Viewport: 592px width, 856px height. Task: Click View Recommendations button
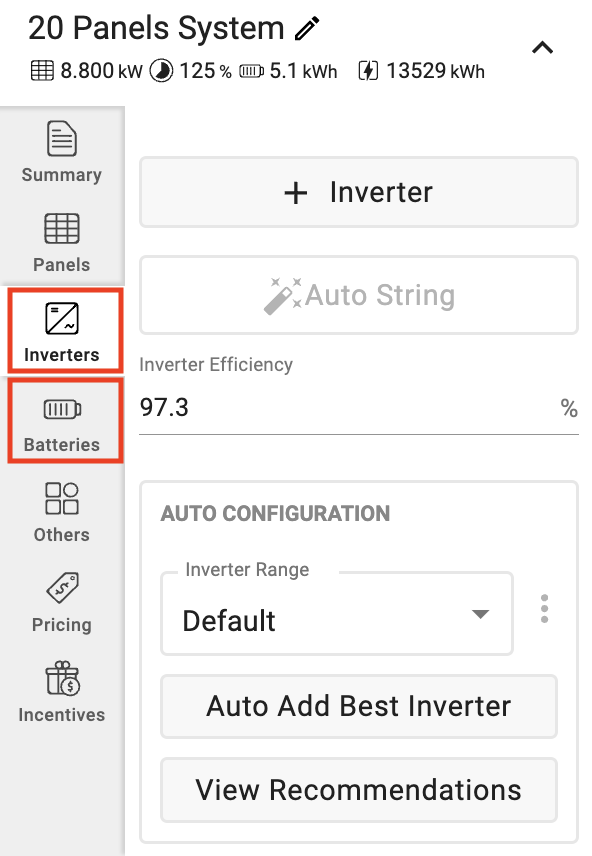click(359, 790)
